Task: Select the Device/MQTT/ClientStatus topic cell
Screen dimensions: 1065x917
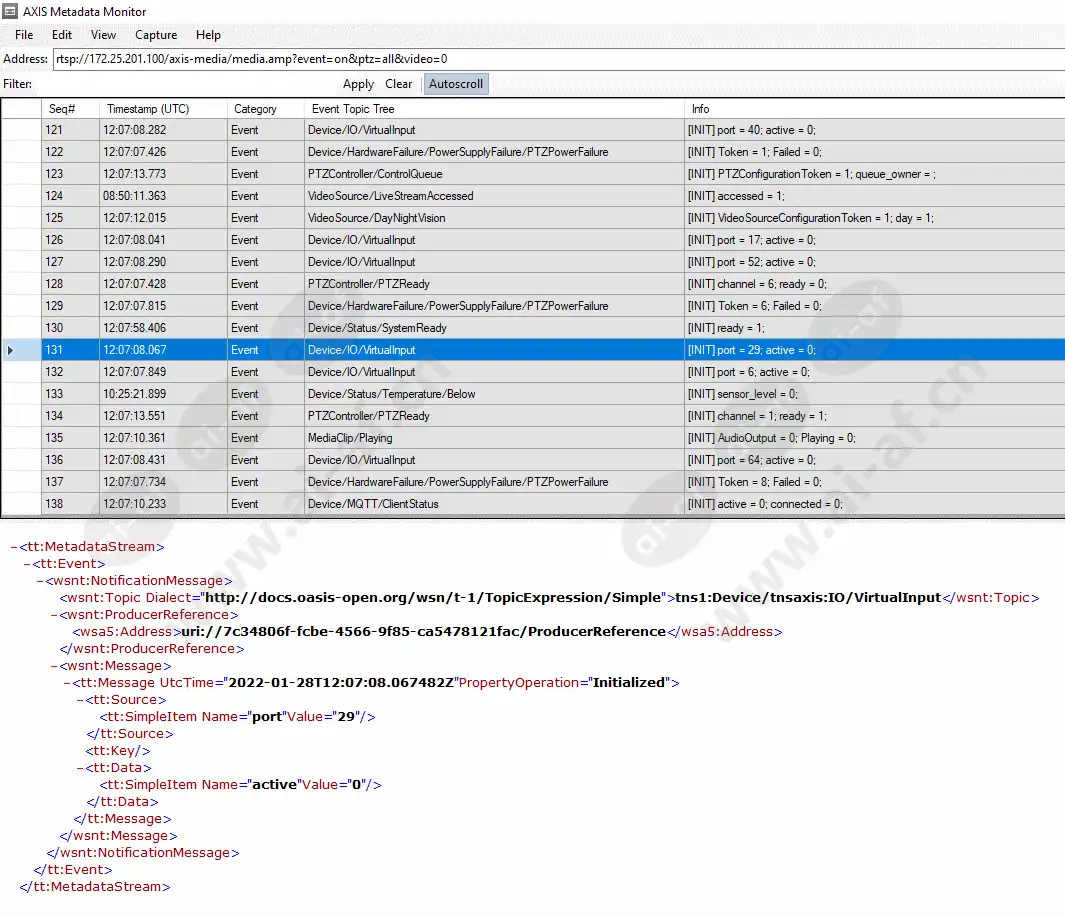Action: [x=494, y=504]
